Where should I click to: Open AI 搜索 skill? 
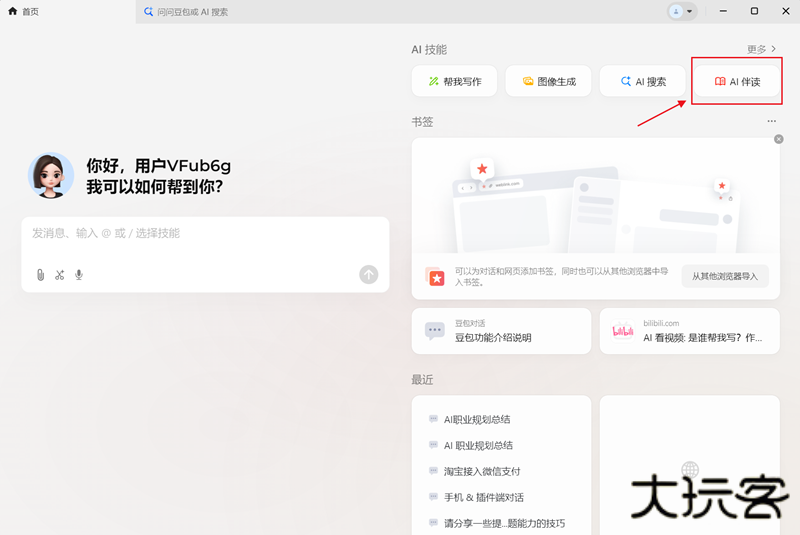point(642,82)
